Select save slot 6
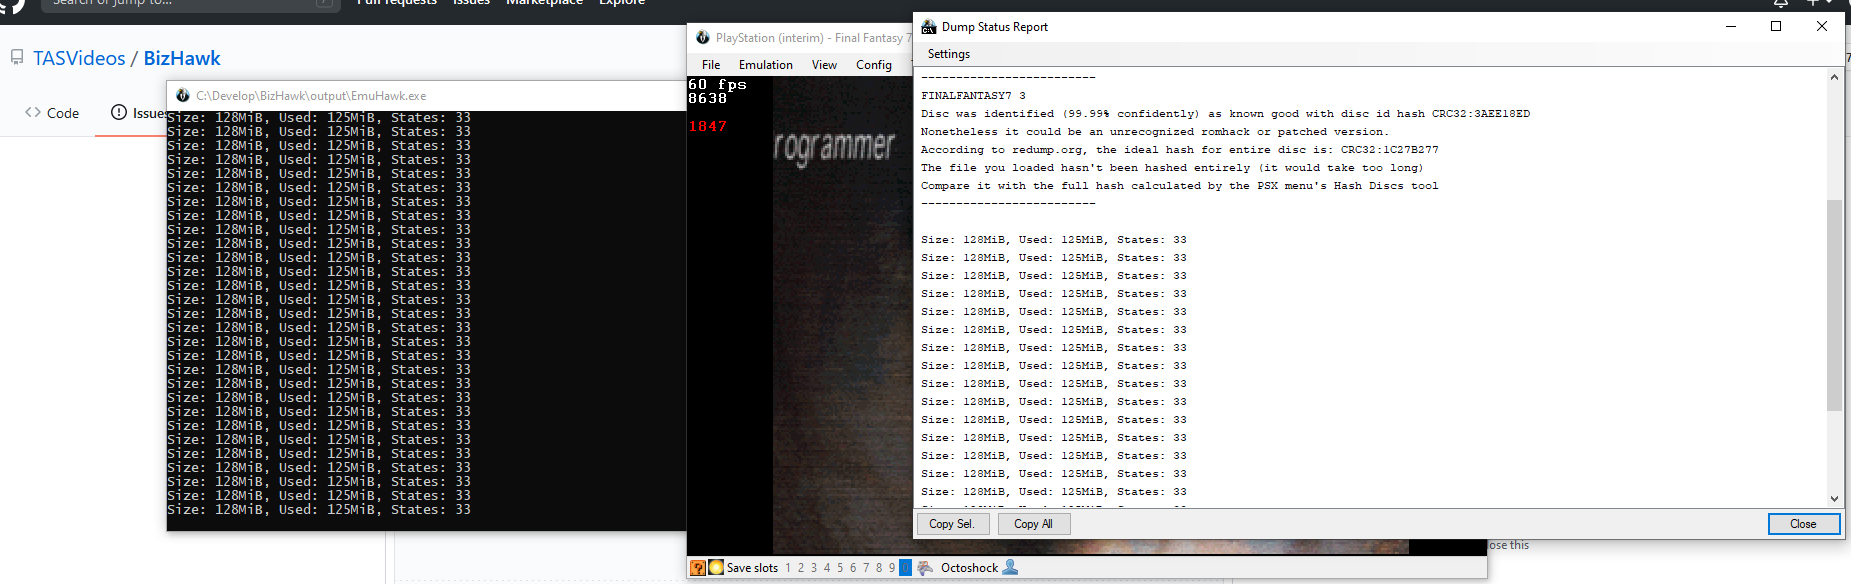1851x584 pixels. (x=853, y=568)
